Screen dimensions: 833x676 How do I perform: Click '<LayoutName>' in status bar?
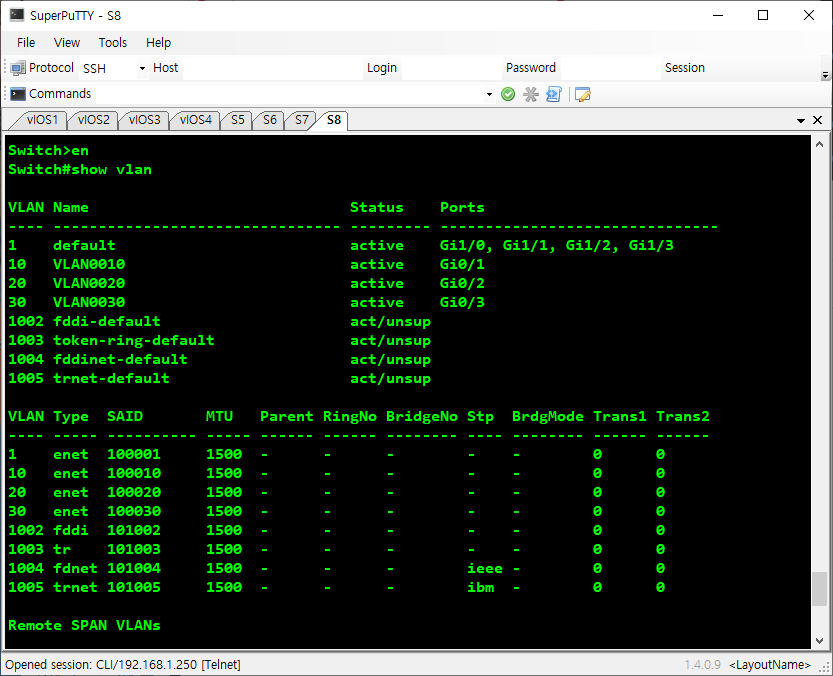[770, 664]
